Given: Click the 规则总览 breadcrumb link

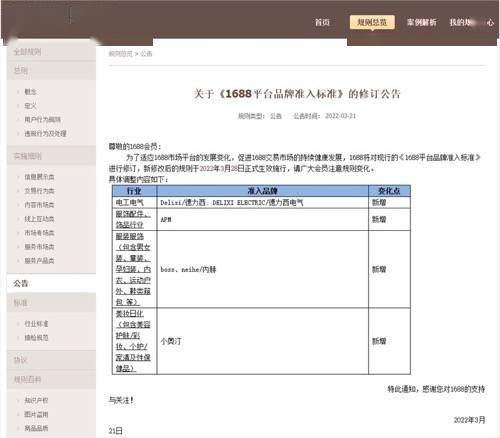Looking at the screenshot, I should click(x=120, y=54).
